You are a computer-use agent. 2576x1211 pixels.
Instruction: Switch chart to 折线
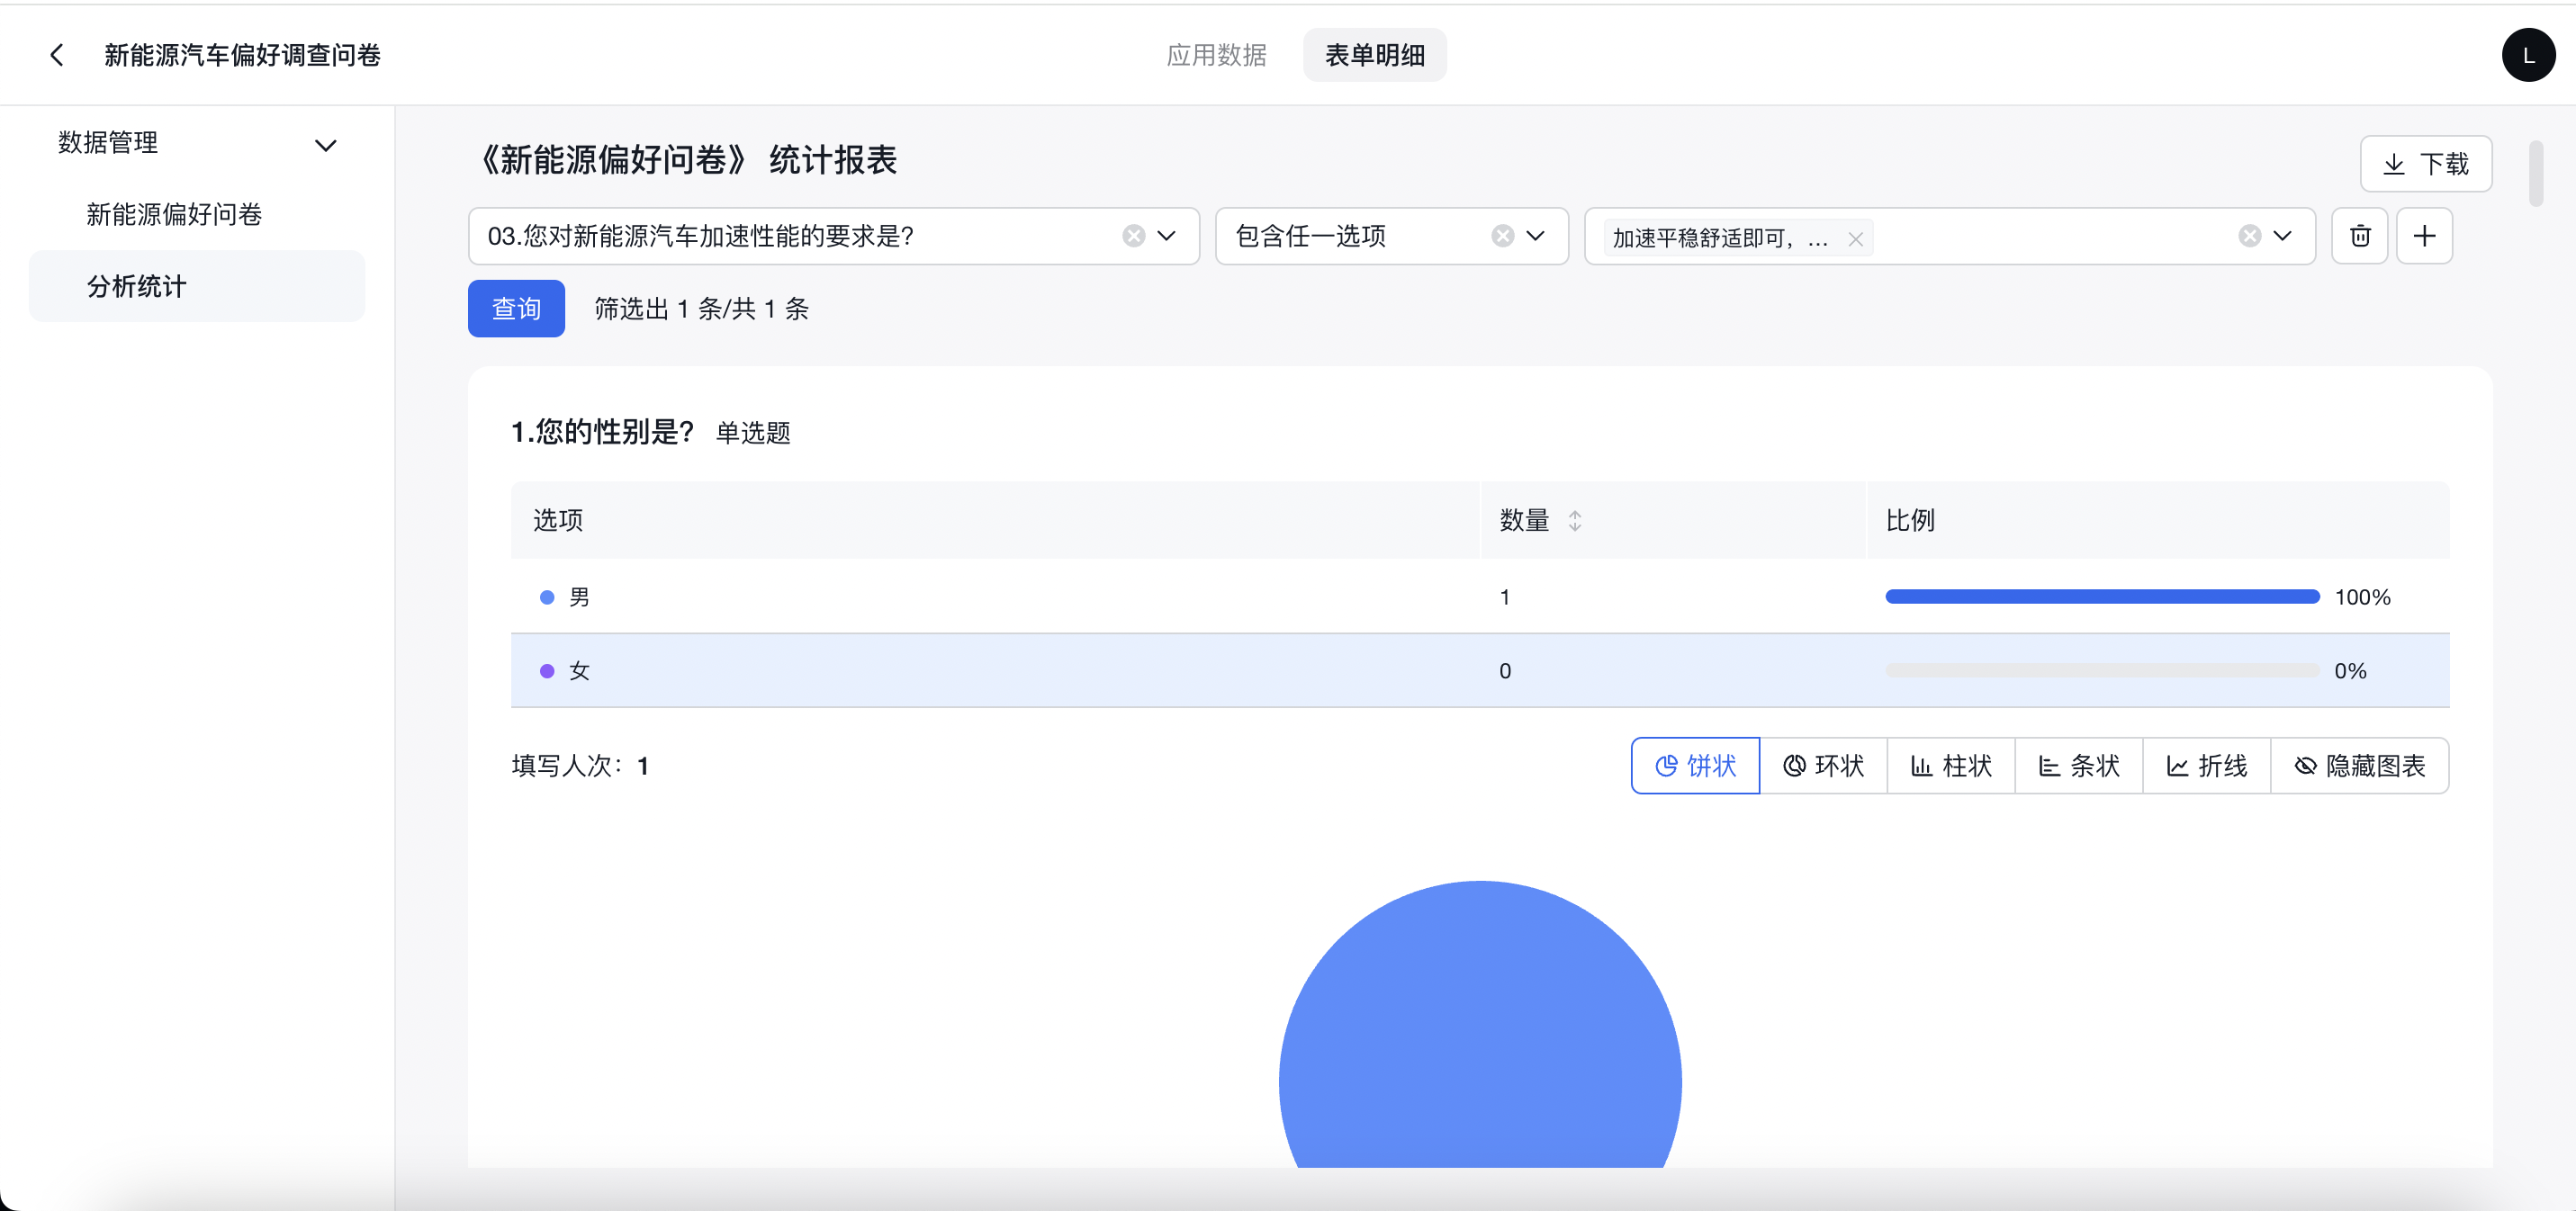pyautogui.click(x=2207, y=766)
